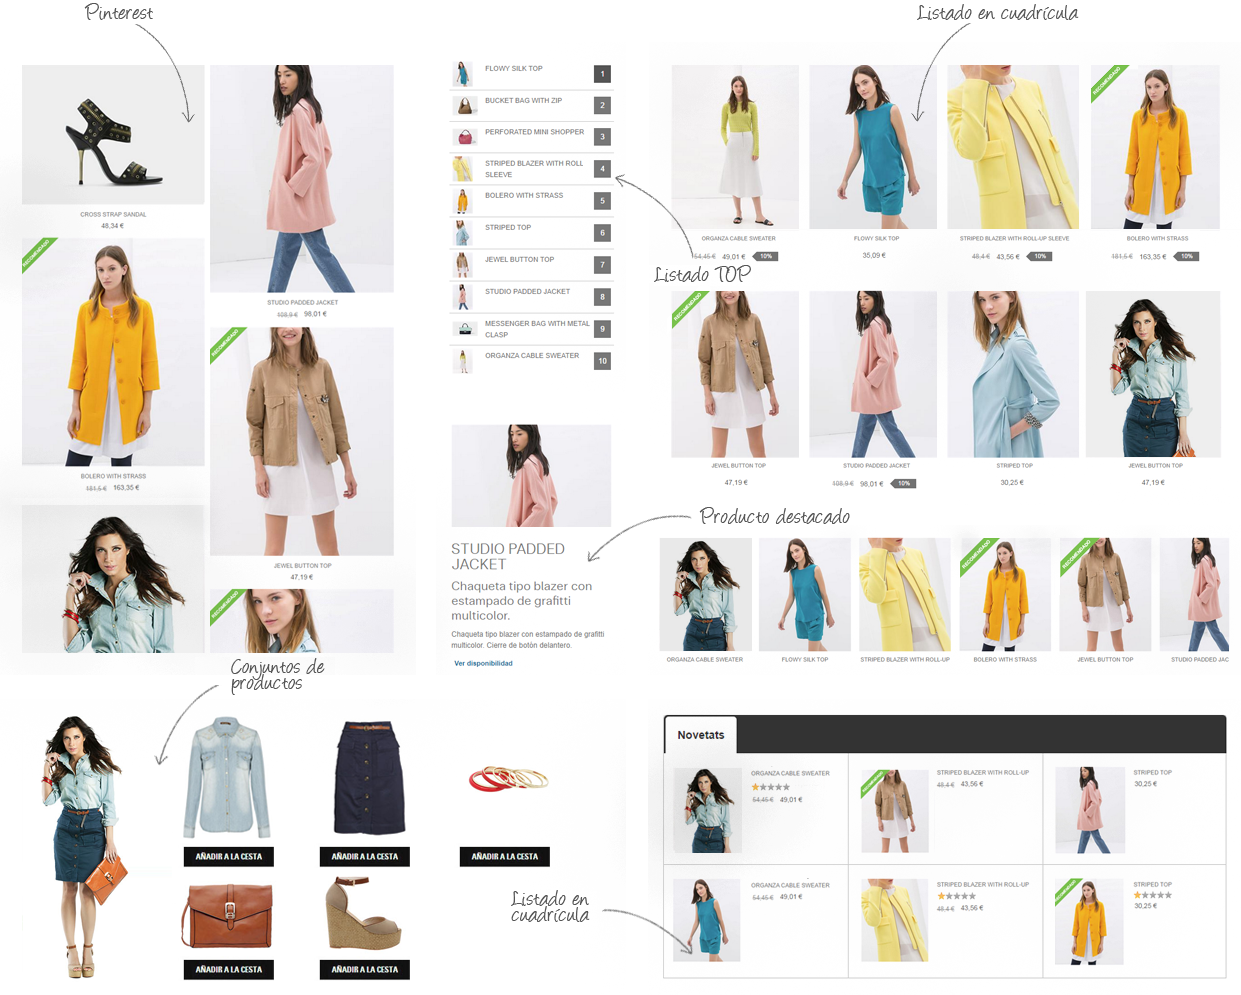Open yellow blazer photo in the grid listing
The height and width of the screenshot is (995, 1241).
click(1013, 148)
